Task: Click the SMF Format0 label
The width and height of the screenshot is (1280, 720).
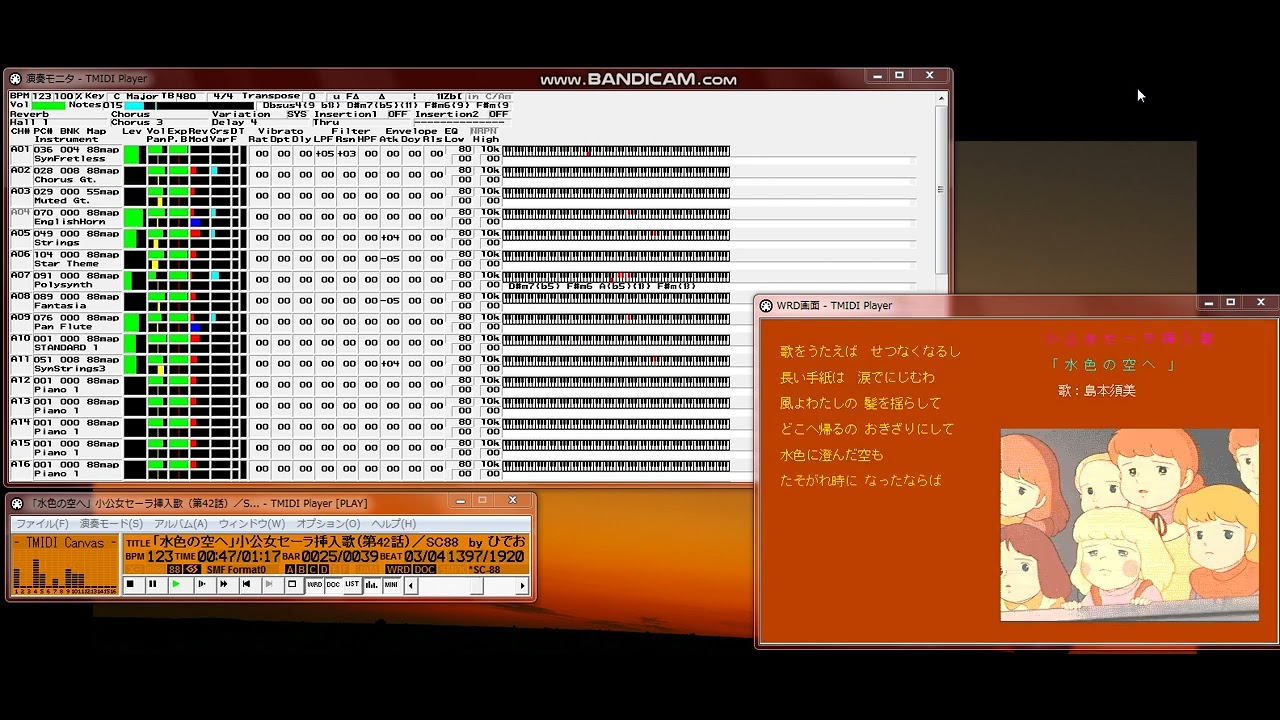Action: [236, 570]
